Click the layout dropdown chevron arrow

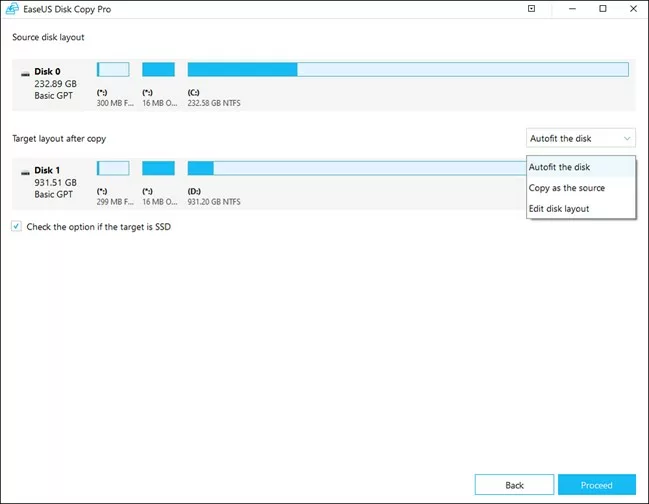[627, 139]
